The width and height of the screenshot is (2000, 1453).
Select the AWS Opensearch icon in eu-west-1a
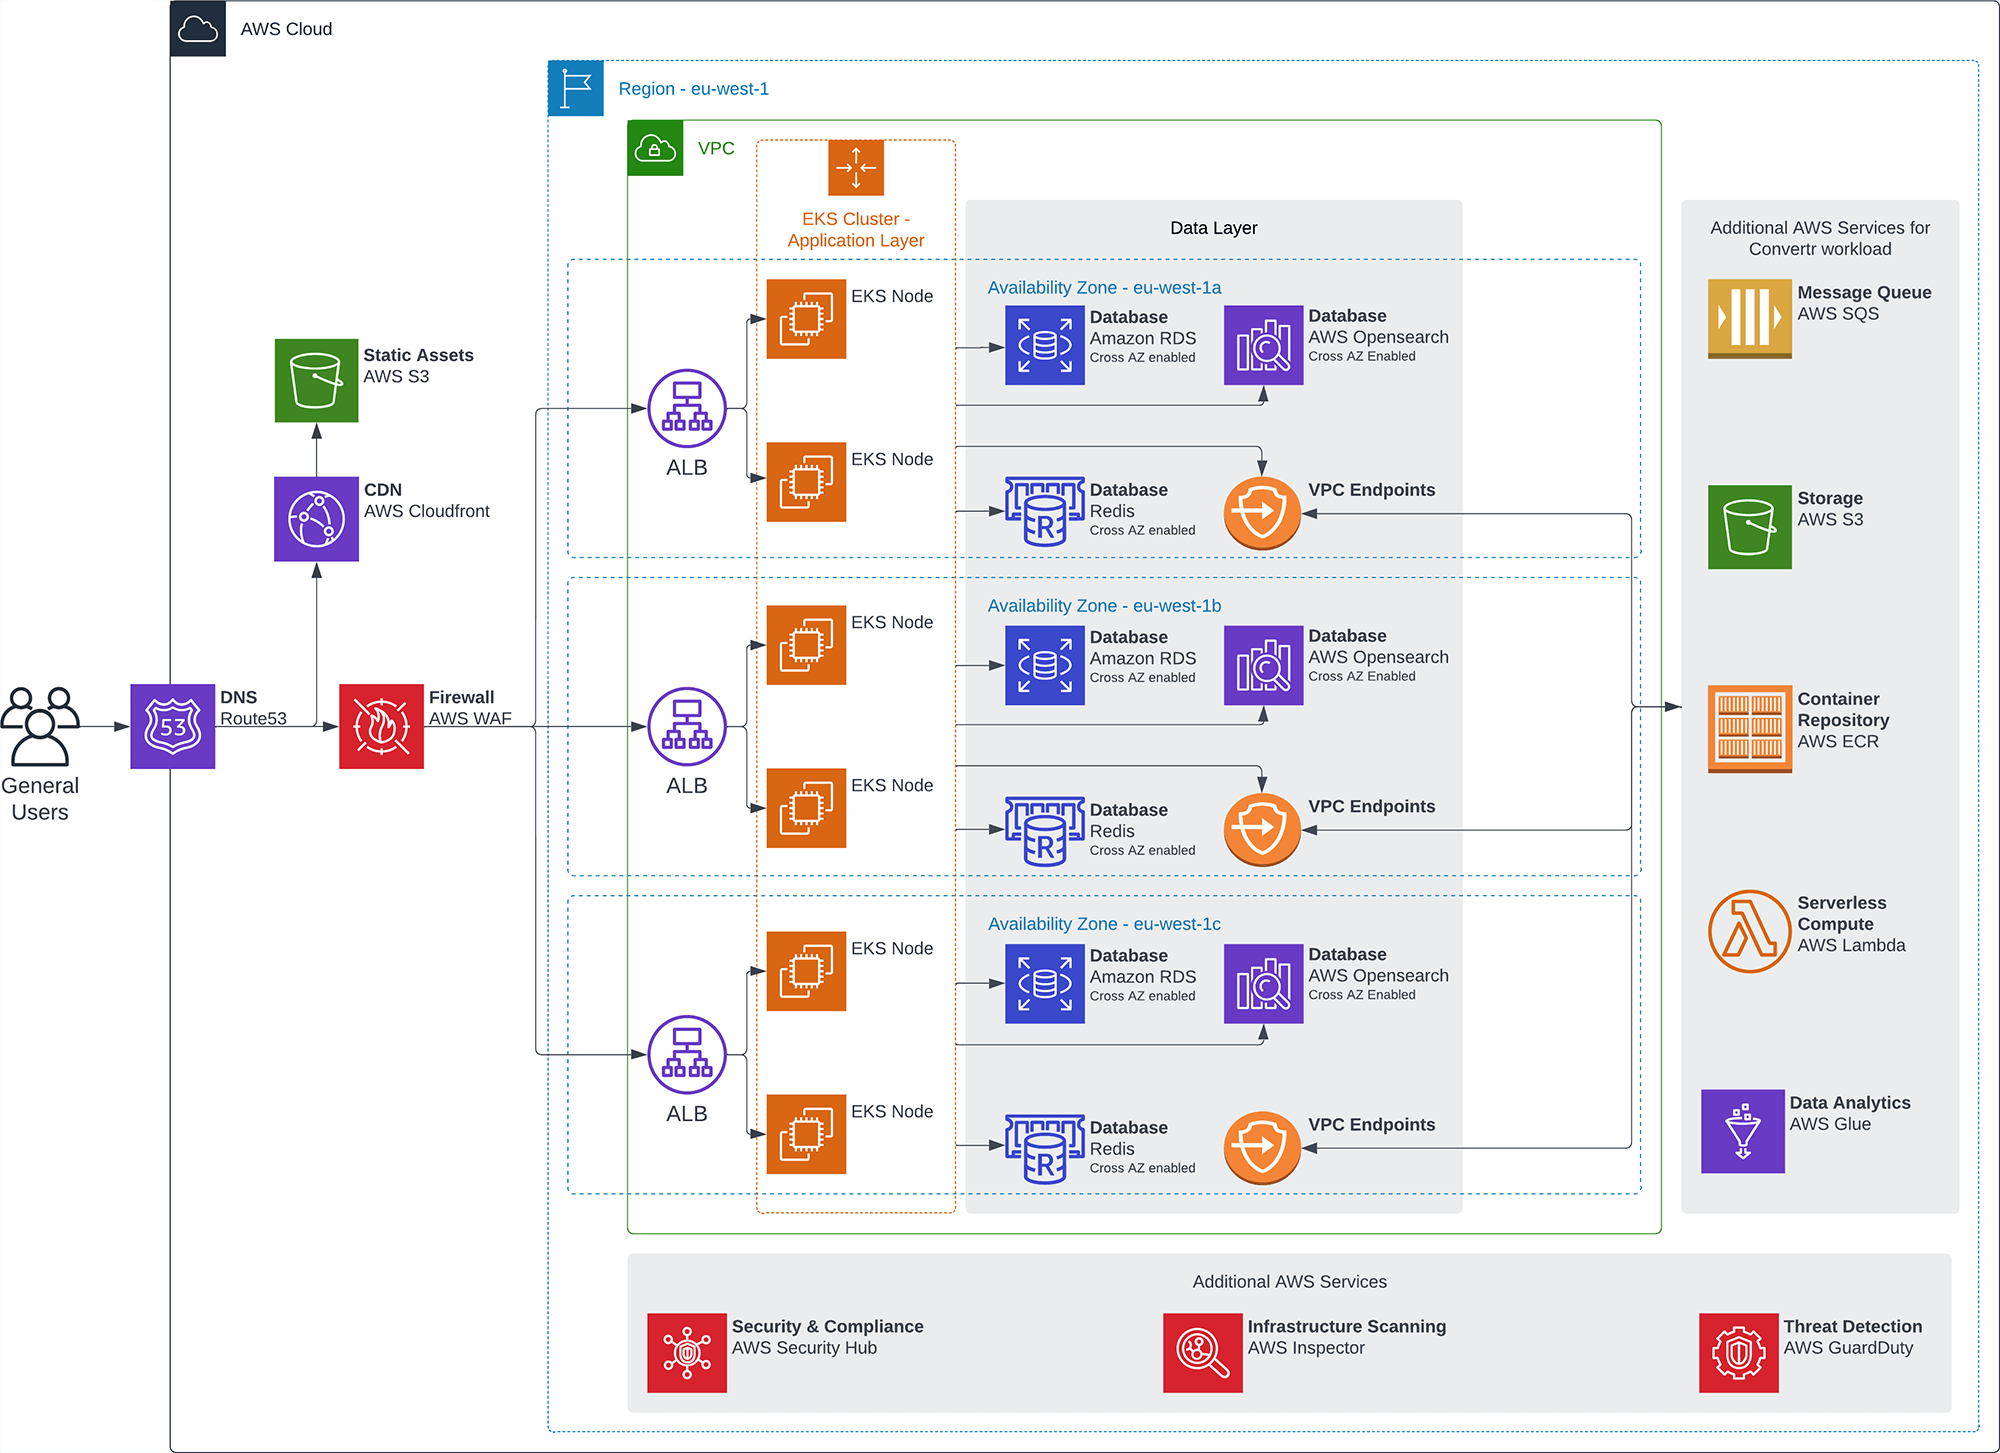1264,345
